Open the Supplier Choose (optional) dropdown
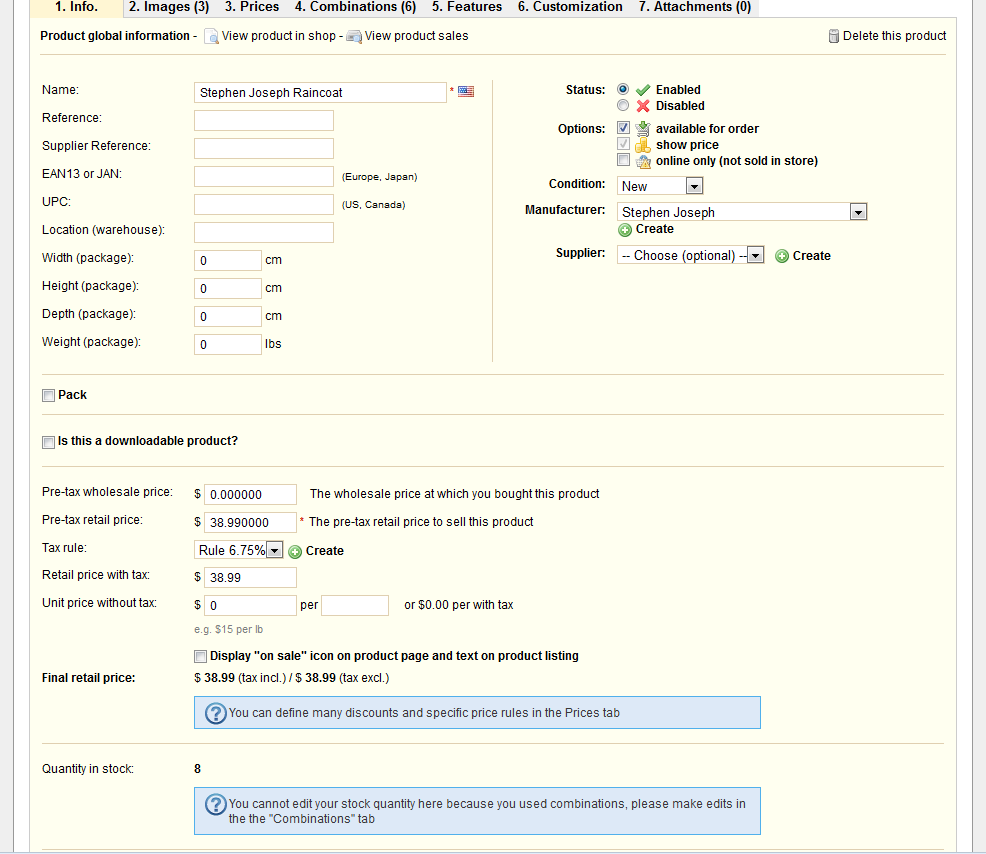986x854 pixels. click(690, 255)
